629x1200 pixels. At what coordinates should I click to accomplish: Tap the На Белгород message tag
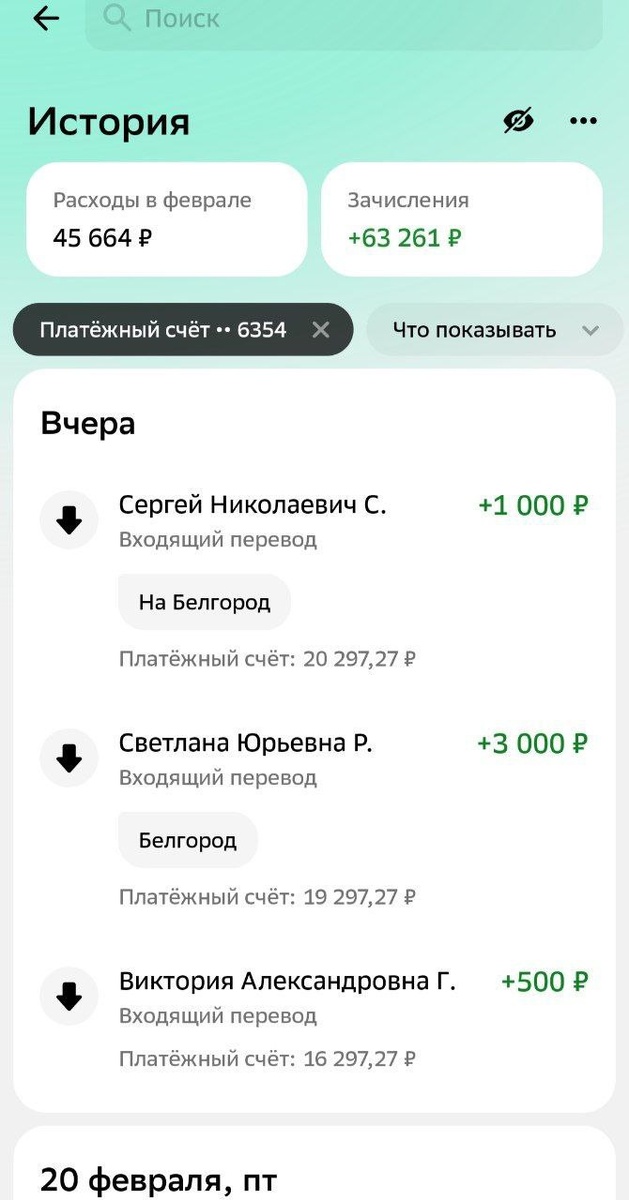(x=204, y=601)
